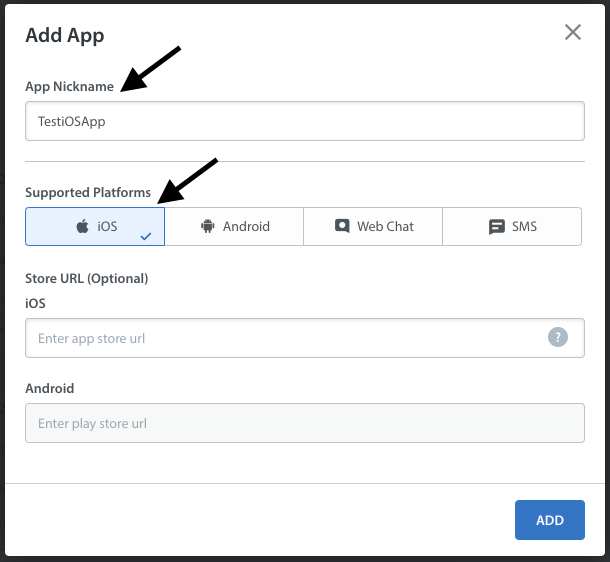Click the App Nickname label
This screenshot has width=610, height=562.
click(69, 87)
